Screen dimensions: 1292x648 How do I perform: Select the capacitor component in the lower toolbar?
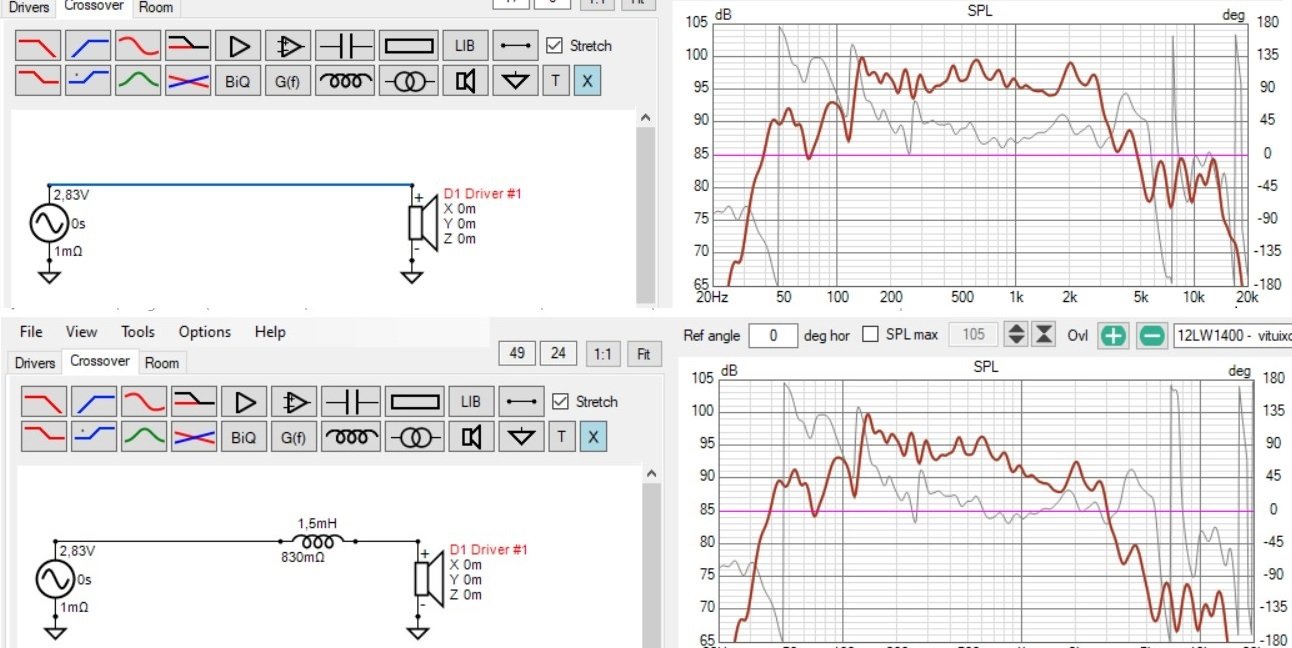coord(349,402)
